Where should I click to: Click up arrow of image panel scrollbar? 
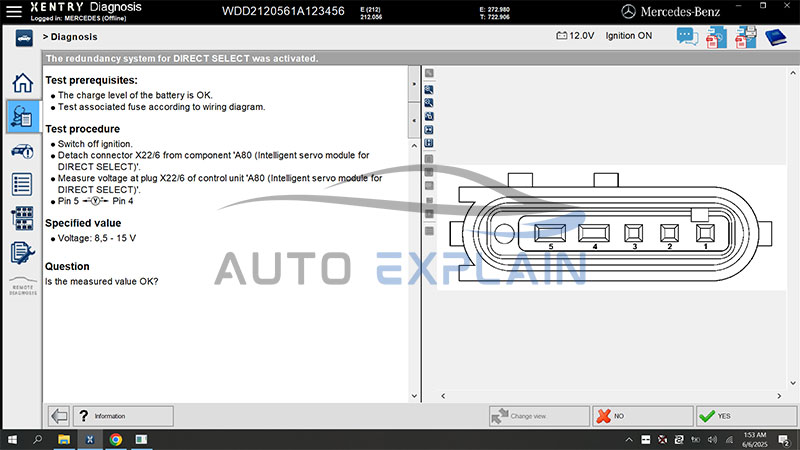pos(793,73)
